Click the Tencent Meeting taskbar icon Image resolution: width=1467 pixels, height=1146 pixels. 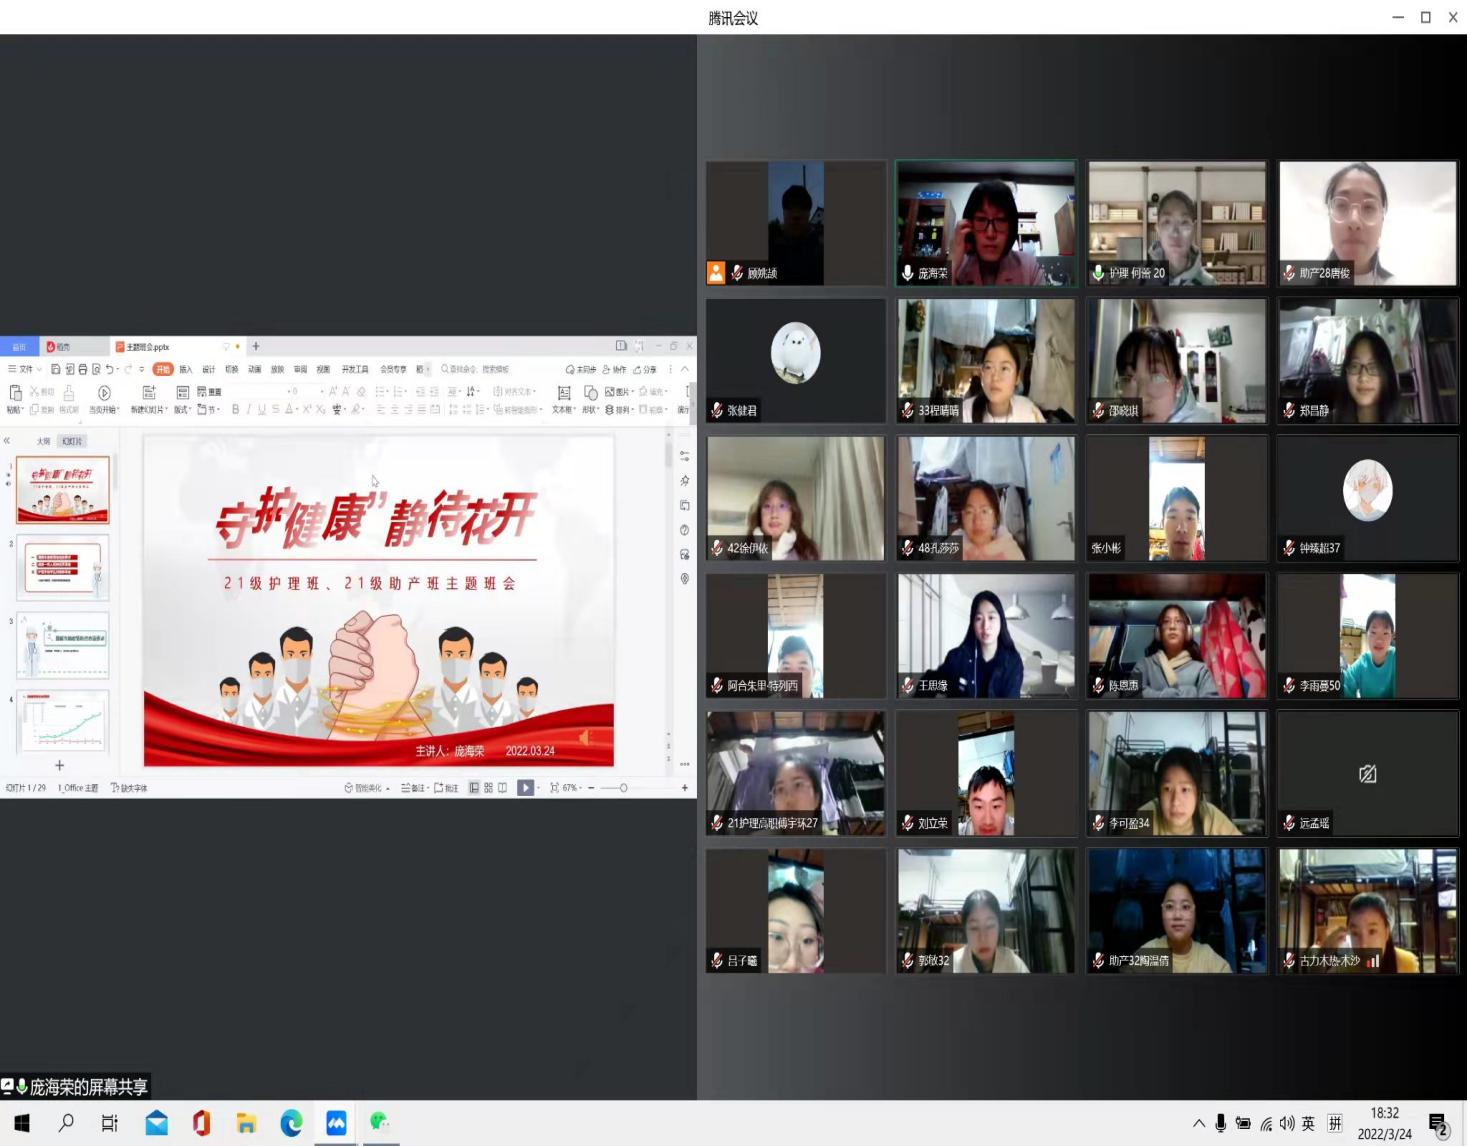pos(336,1123)
